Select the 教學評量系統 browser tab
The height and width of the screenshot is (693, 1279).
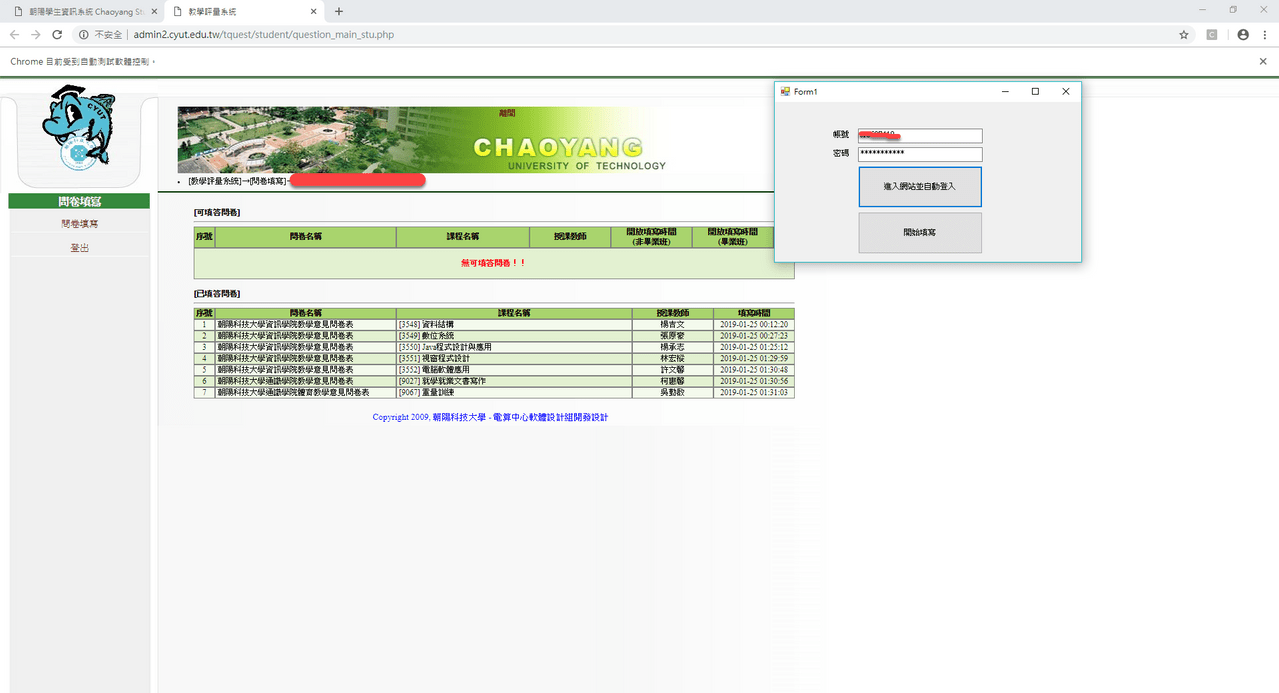tap(245, 11)
